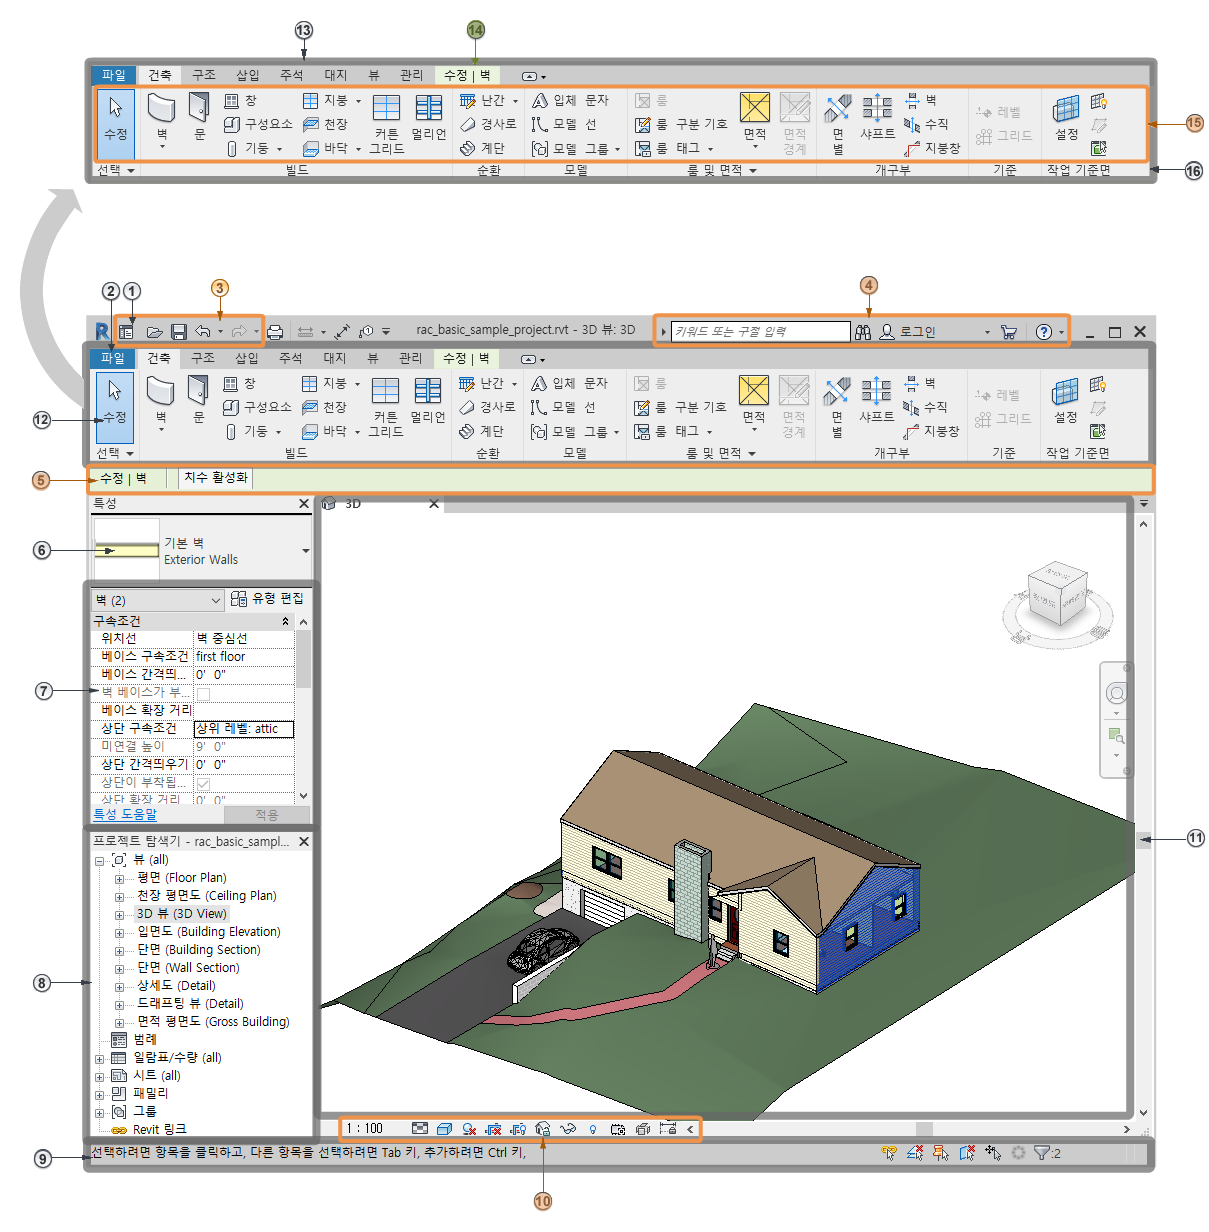Switch to 구조 tab in main window ribbon
Image resolution: width=1209 pixels, height=1232 pixels.
202,358
